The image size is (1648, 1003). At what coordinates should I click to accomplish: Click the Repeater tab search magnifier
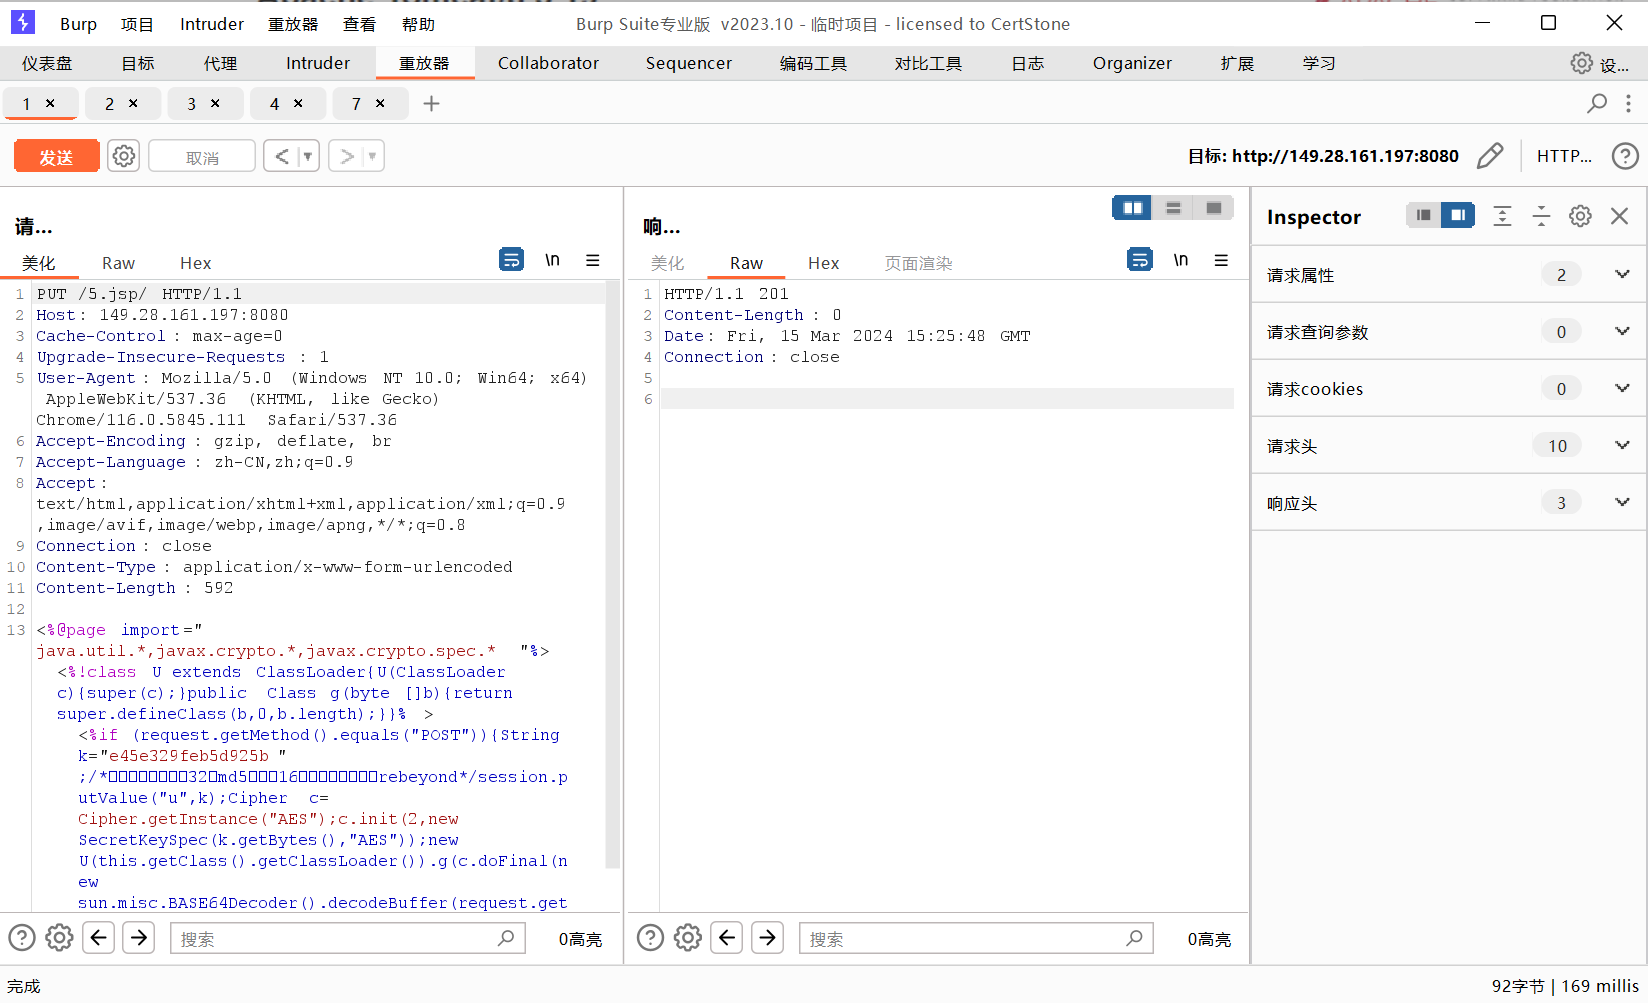click(x=1597, y=103)
